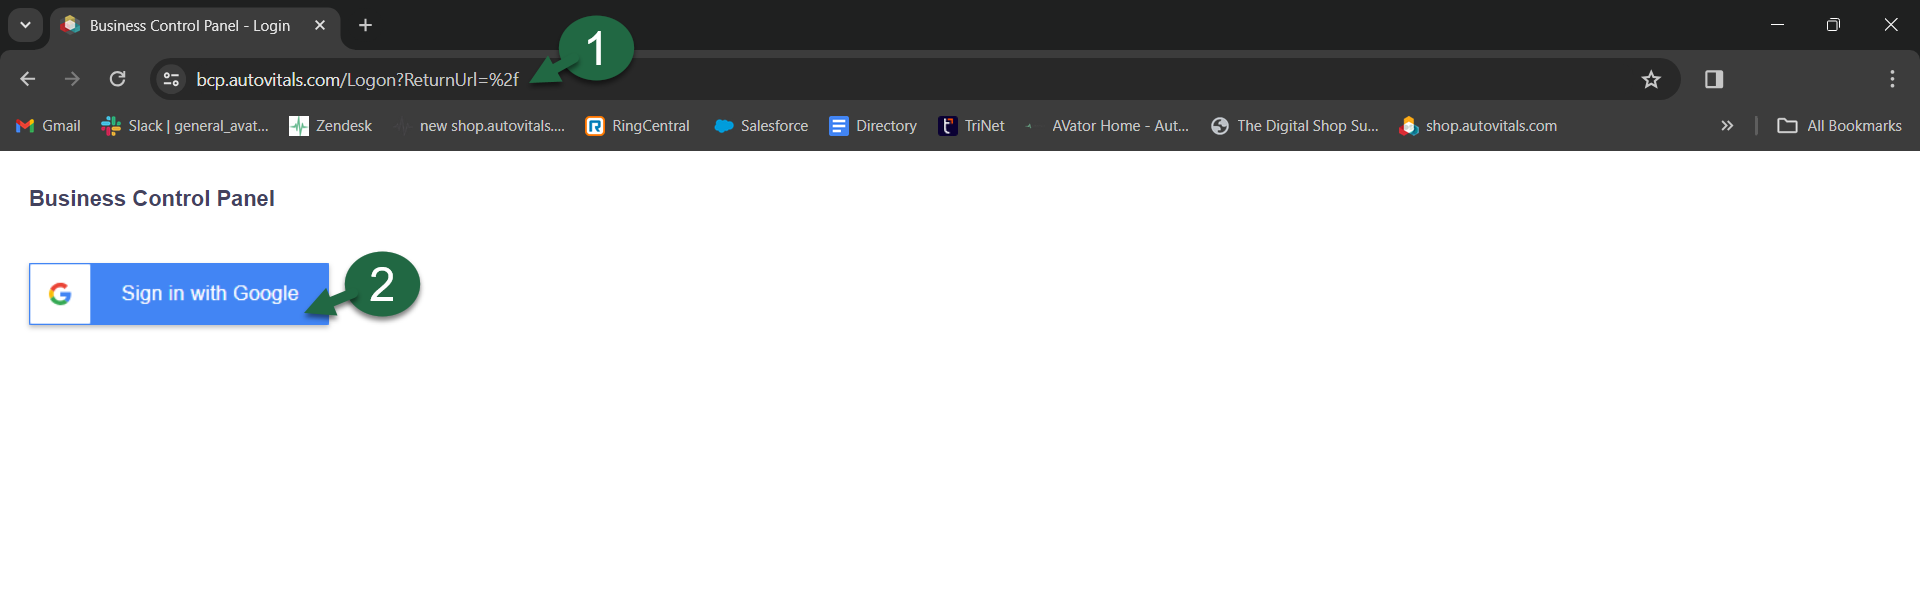Toggle the browser side panel
The width and height of the screenshot is (1920, 602).
[1713, 79]
